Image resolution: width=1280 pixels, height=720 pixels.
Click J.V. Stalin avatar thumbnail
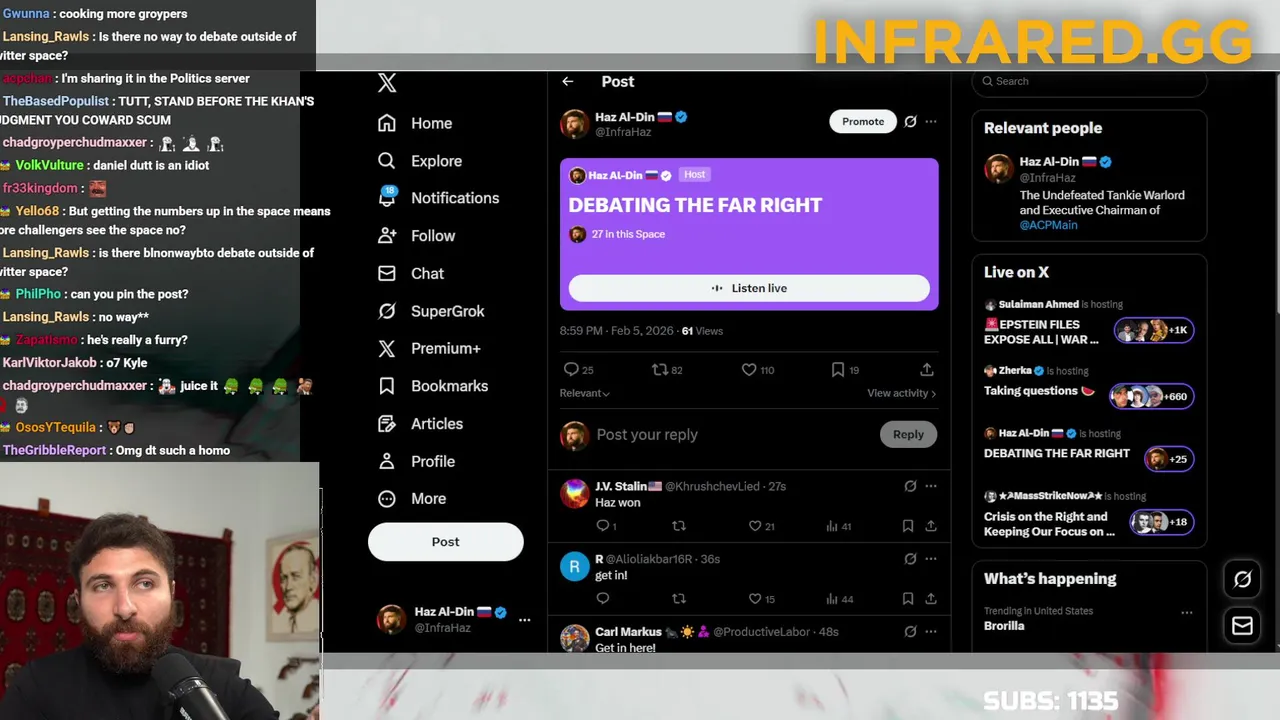coord(574,493)
